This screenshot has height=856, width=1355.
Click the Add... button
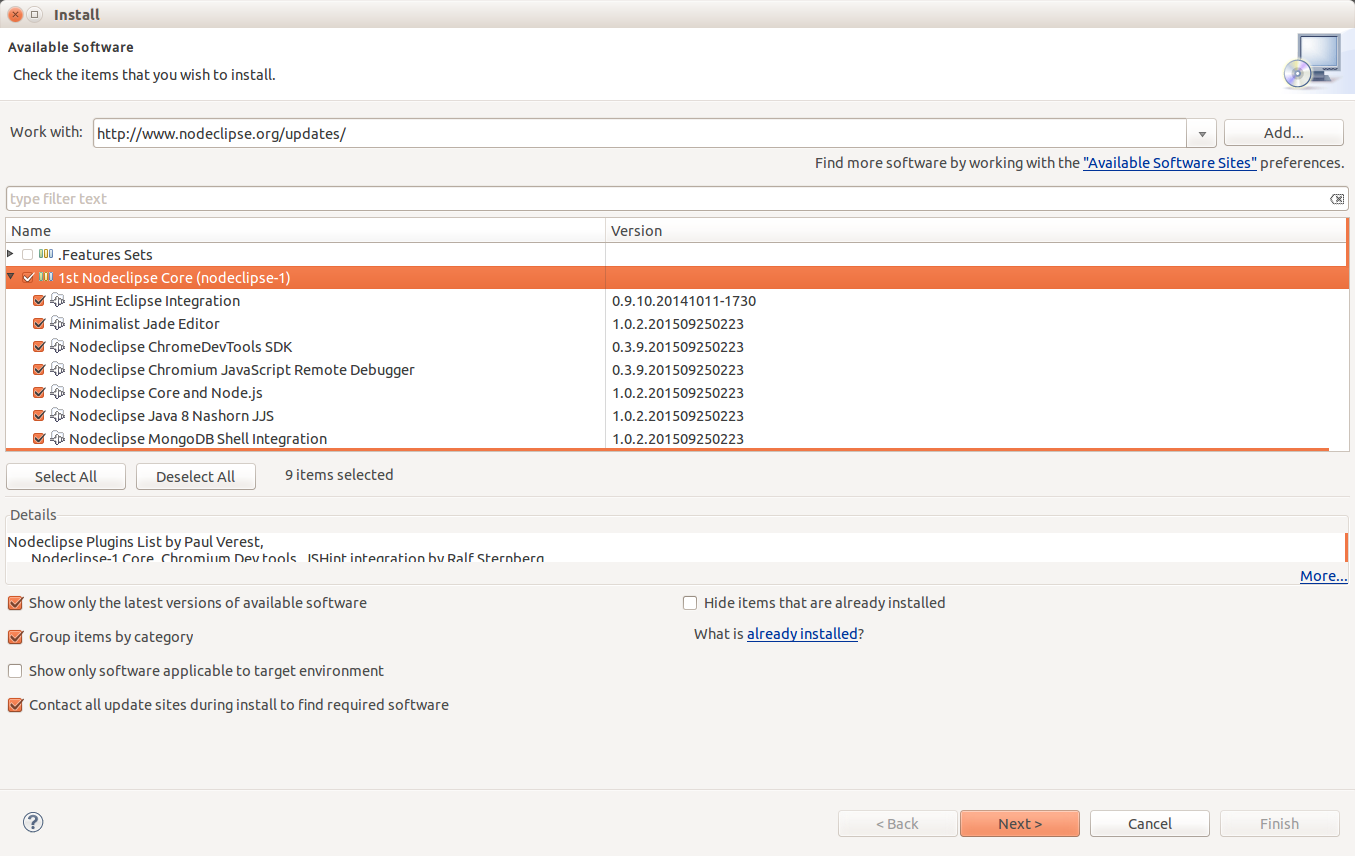[1283, 132]
